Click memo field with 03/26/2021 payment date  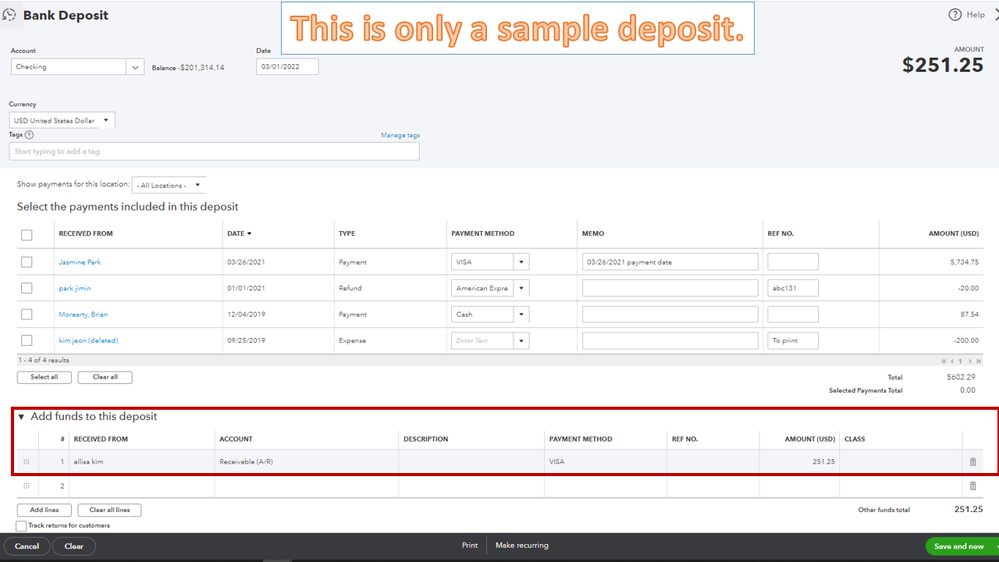pos(670,262)
